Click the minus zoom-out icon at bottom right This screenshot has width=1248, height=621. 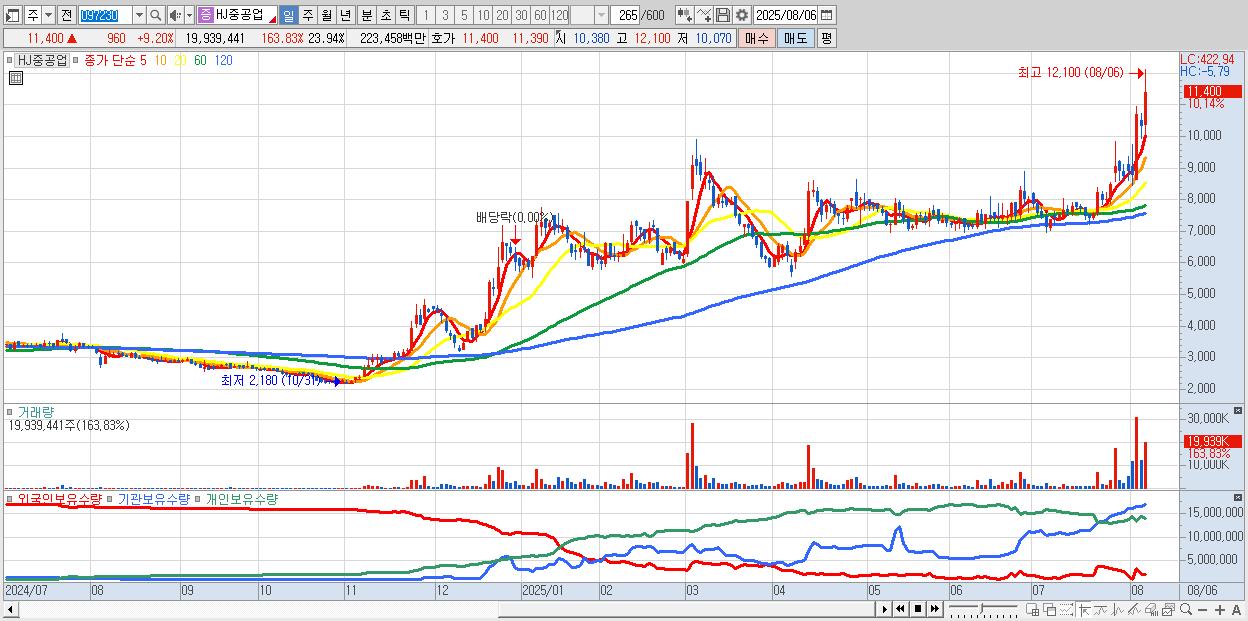click(x=1202, y=609)
